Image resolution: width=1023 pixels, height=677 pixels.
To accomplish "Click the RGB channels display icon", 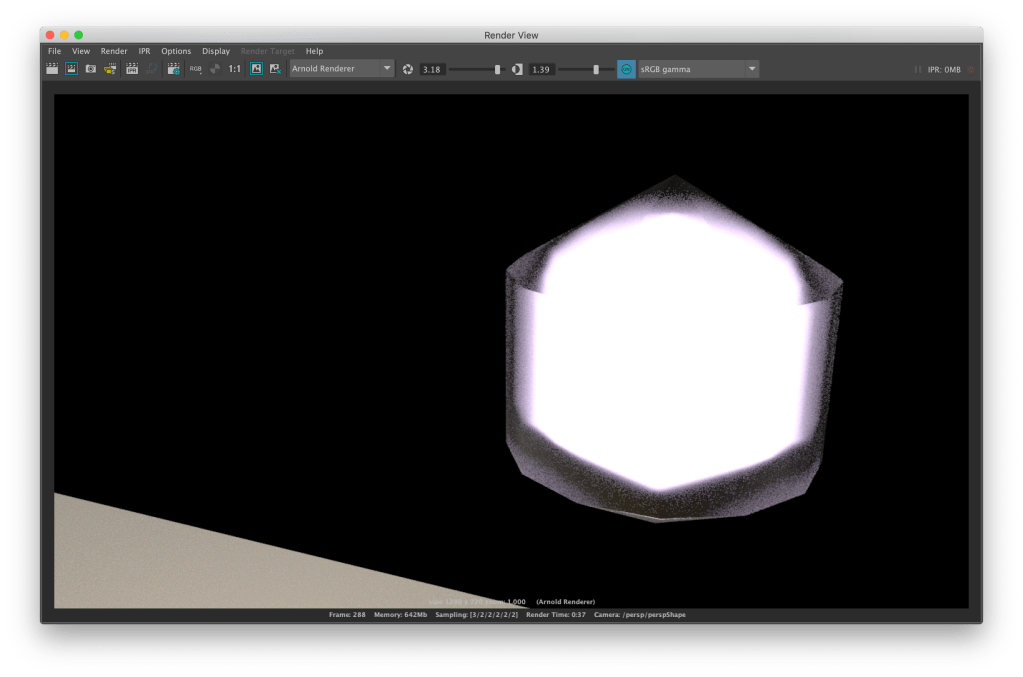I will 195,69.
